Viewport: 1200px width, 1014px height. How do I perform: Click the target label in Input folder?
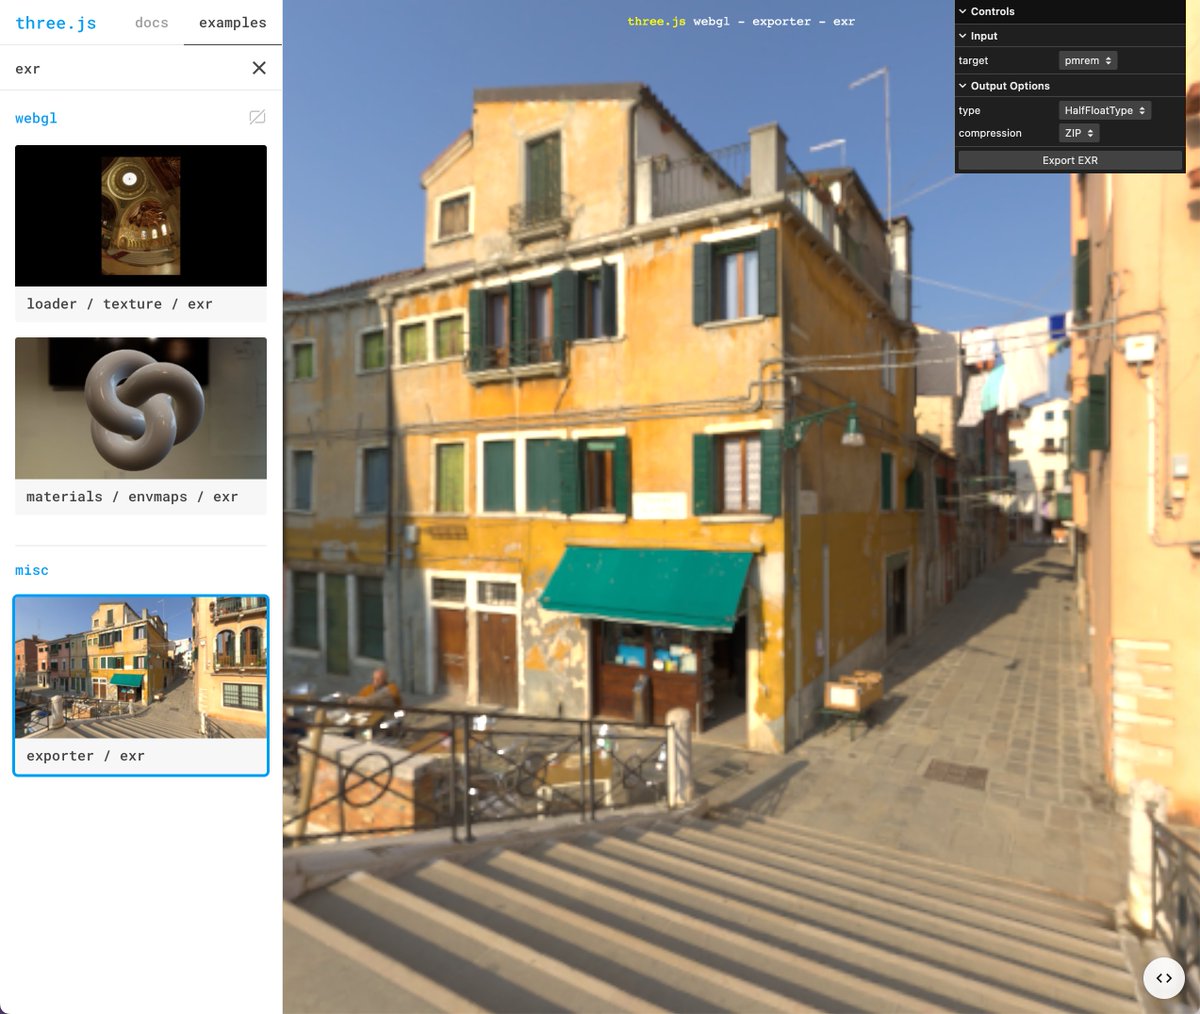[973, 61]
